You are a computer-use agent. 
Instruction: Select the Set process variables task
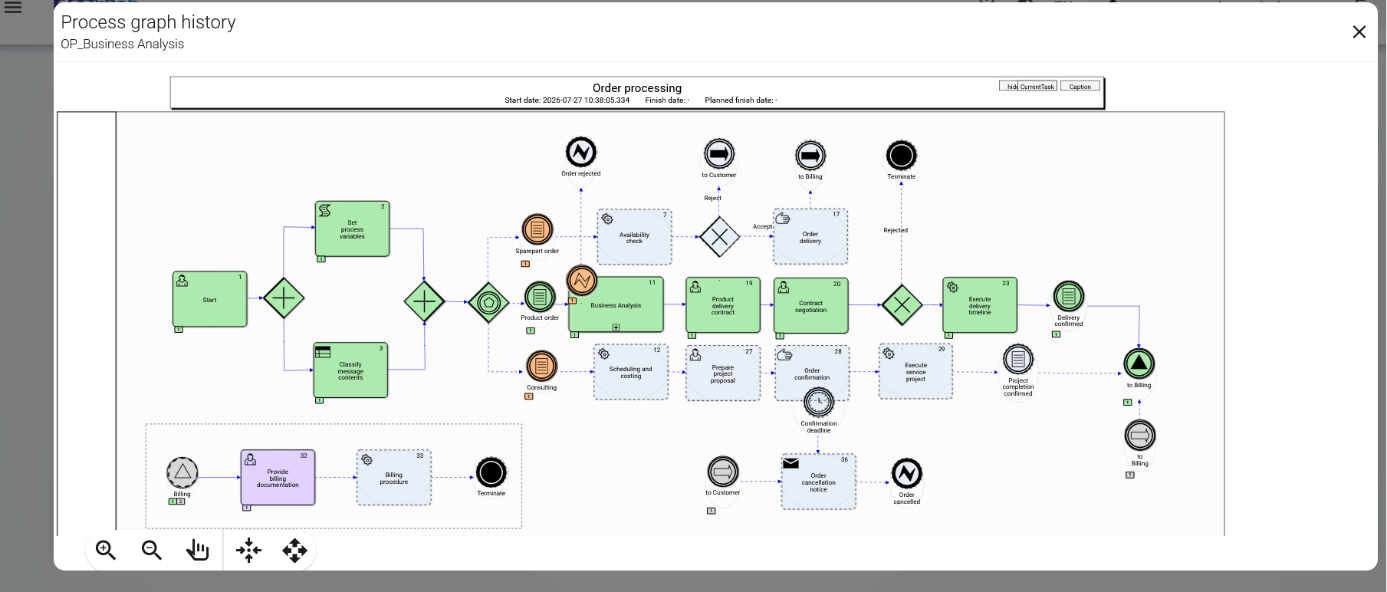click(352, 229)
